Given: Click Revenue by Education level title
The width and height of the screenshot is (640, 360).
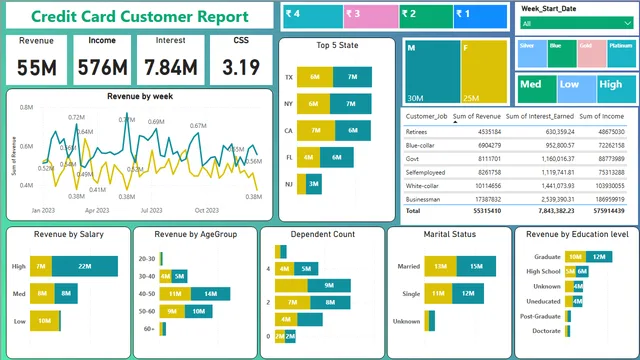Looking at the screenshot, I should [x=577, y=234].
